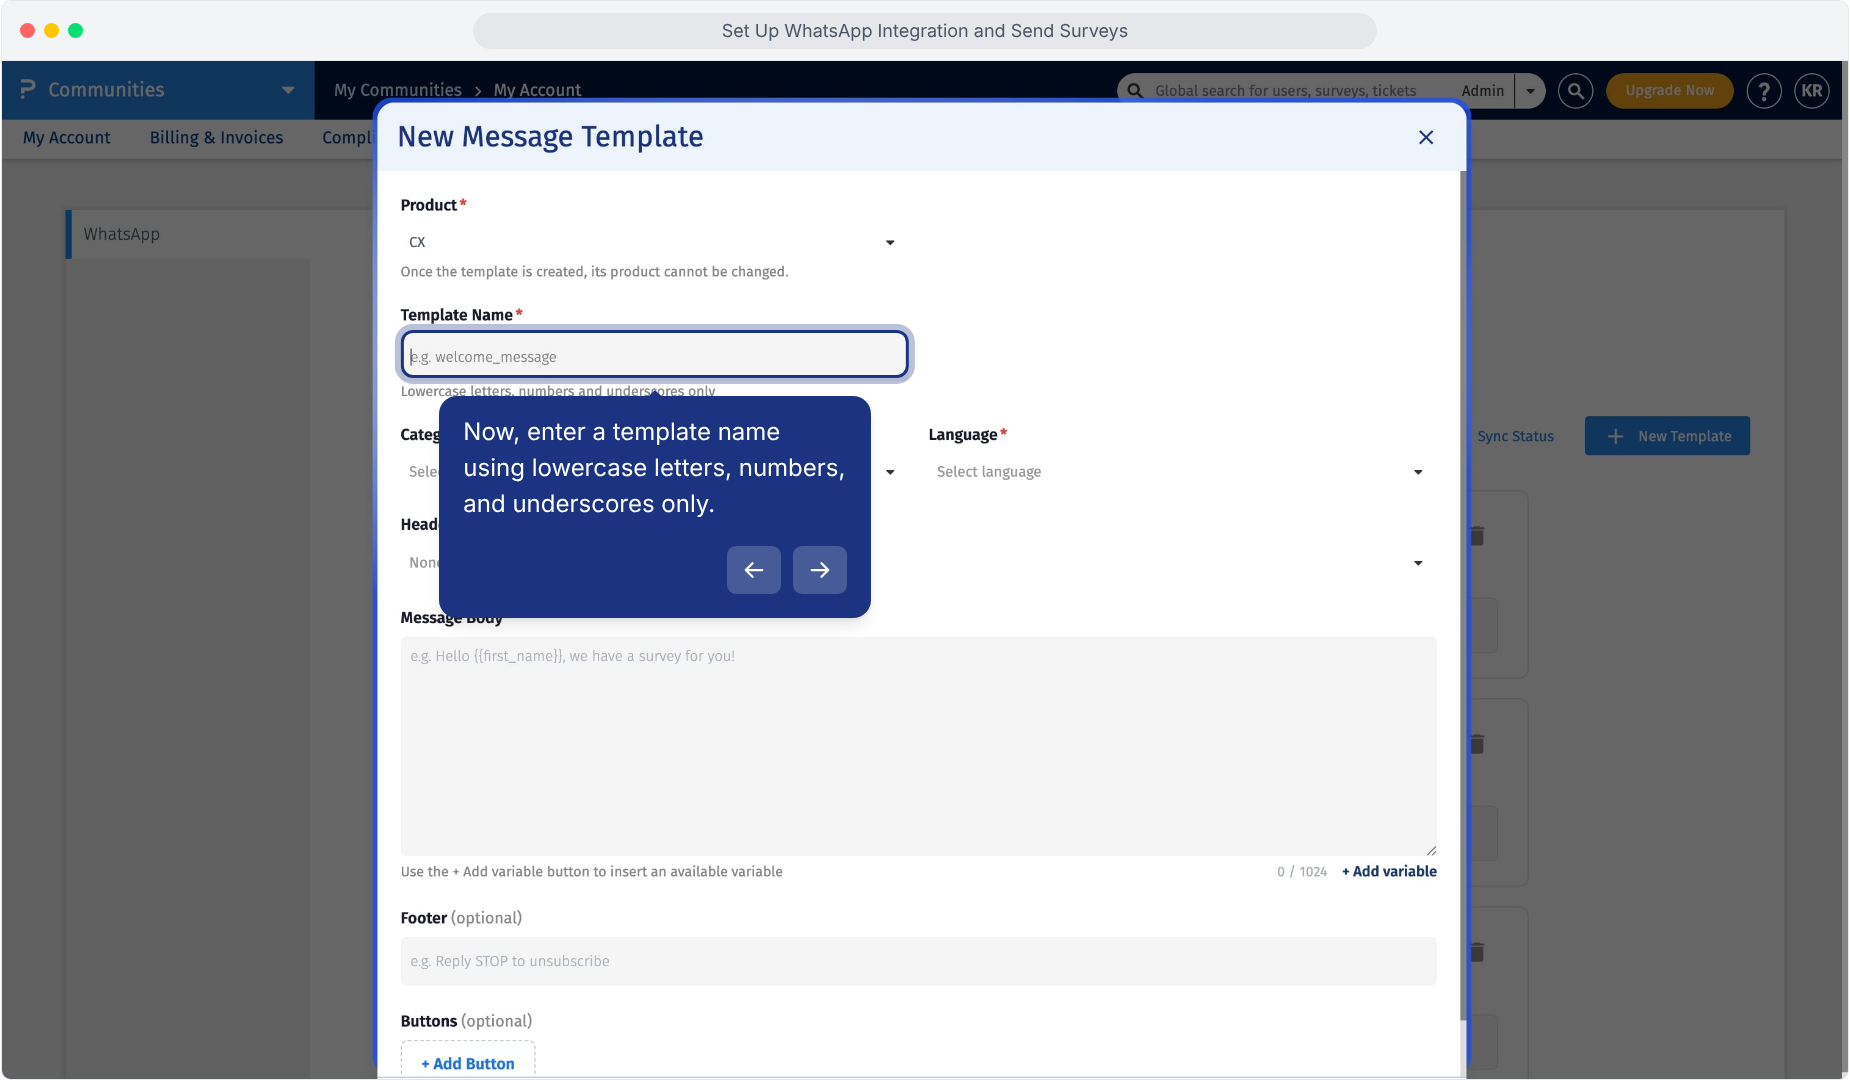Image resolution: width=1850 pixels, height=1080 pixels.
Task: Click the second template trash icon
Action: click(1477, 744)
